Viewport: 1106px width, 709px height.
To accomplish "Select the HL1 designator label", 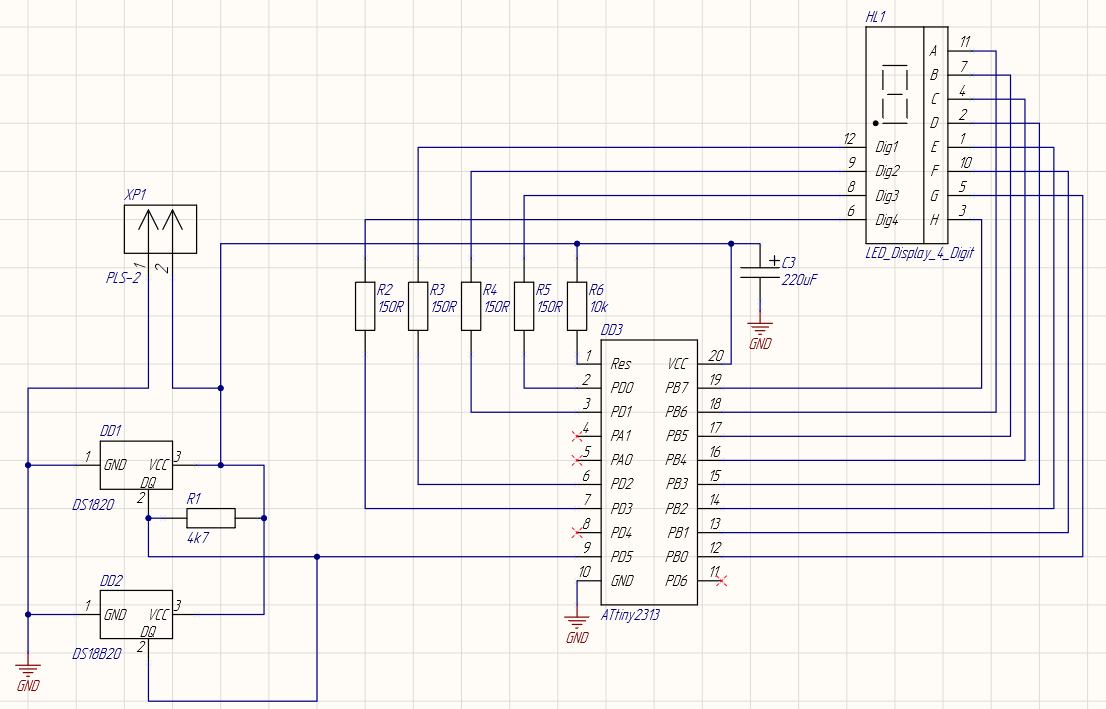I will (875, 17).
